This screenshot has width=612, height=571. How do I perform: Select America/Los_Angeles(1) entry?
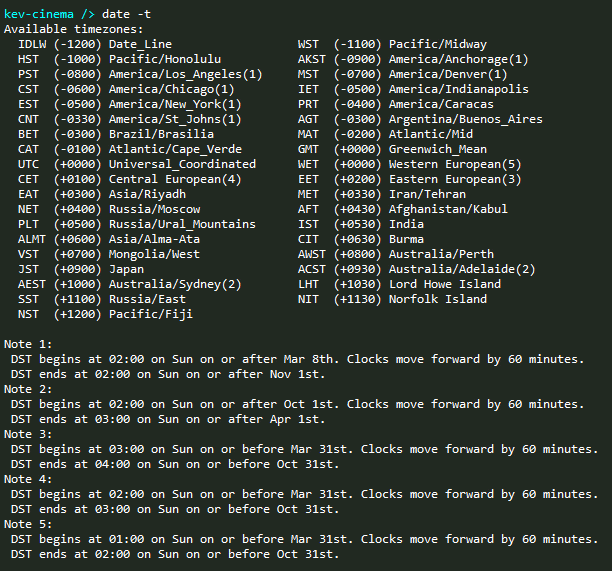coord(185,74)
